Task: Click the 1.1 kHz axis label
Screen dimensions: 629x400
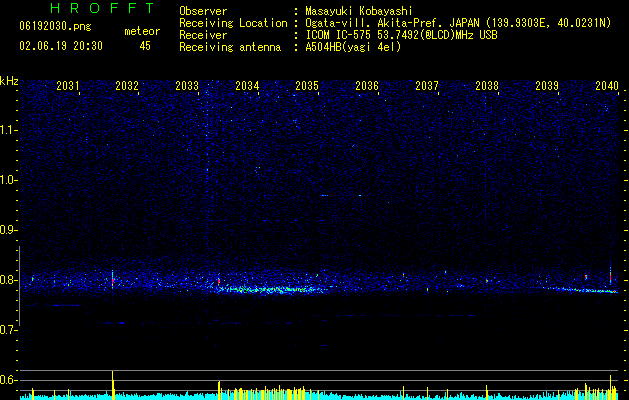Action: point(8,130)
